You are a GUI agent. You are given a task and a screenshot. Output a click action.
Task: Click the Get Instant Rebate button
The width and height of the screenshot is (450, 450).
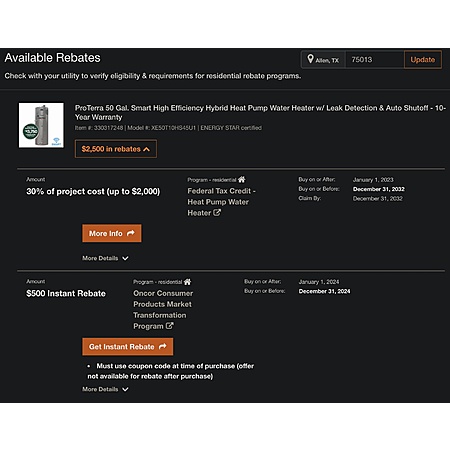pyautogui.click(x=128, y=347)
